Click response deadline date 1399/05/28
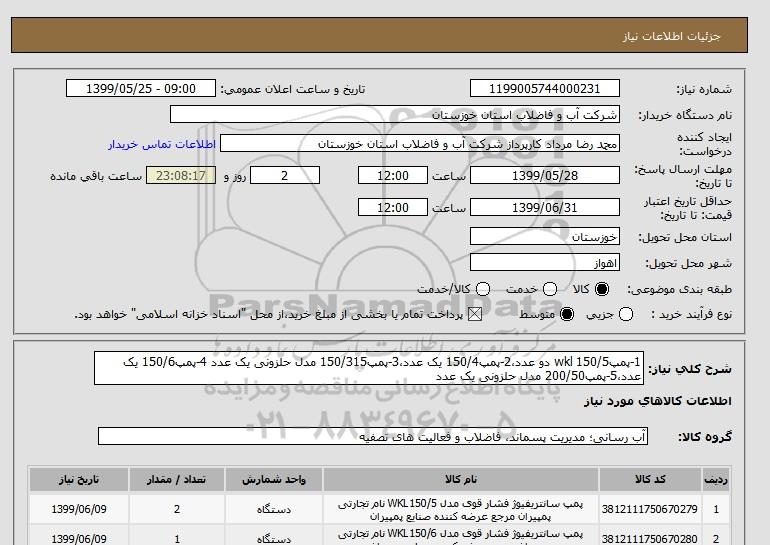 545,175
